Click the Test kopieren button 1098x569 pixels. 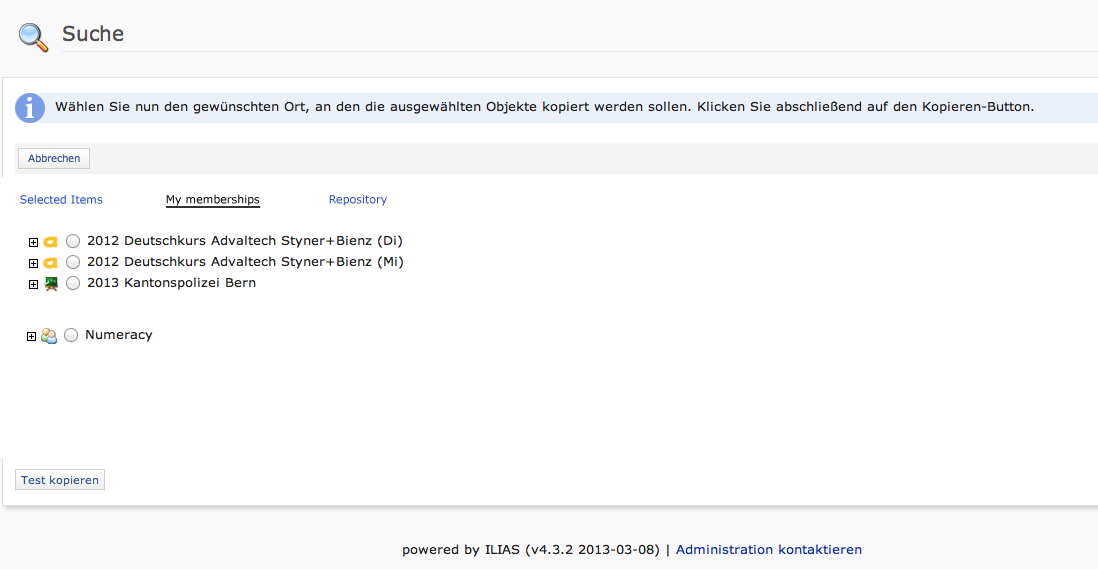point(60,480)
